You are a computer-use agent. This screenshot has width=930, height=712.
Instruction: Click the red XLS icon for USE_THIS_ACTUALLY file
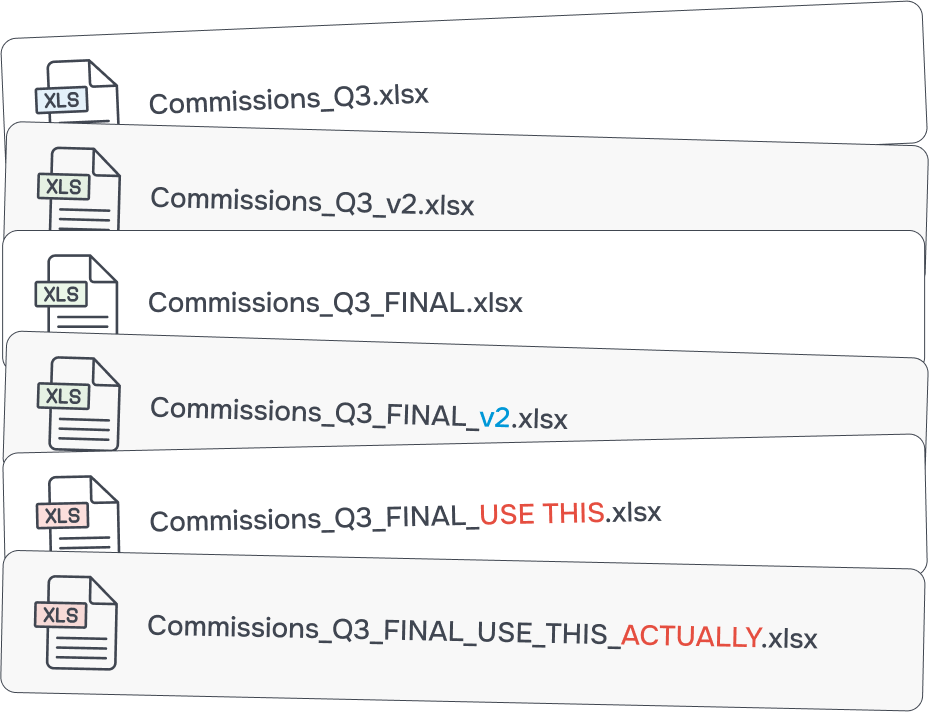coord(75,623)
